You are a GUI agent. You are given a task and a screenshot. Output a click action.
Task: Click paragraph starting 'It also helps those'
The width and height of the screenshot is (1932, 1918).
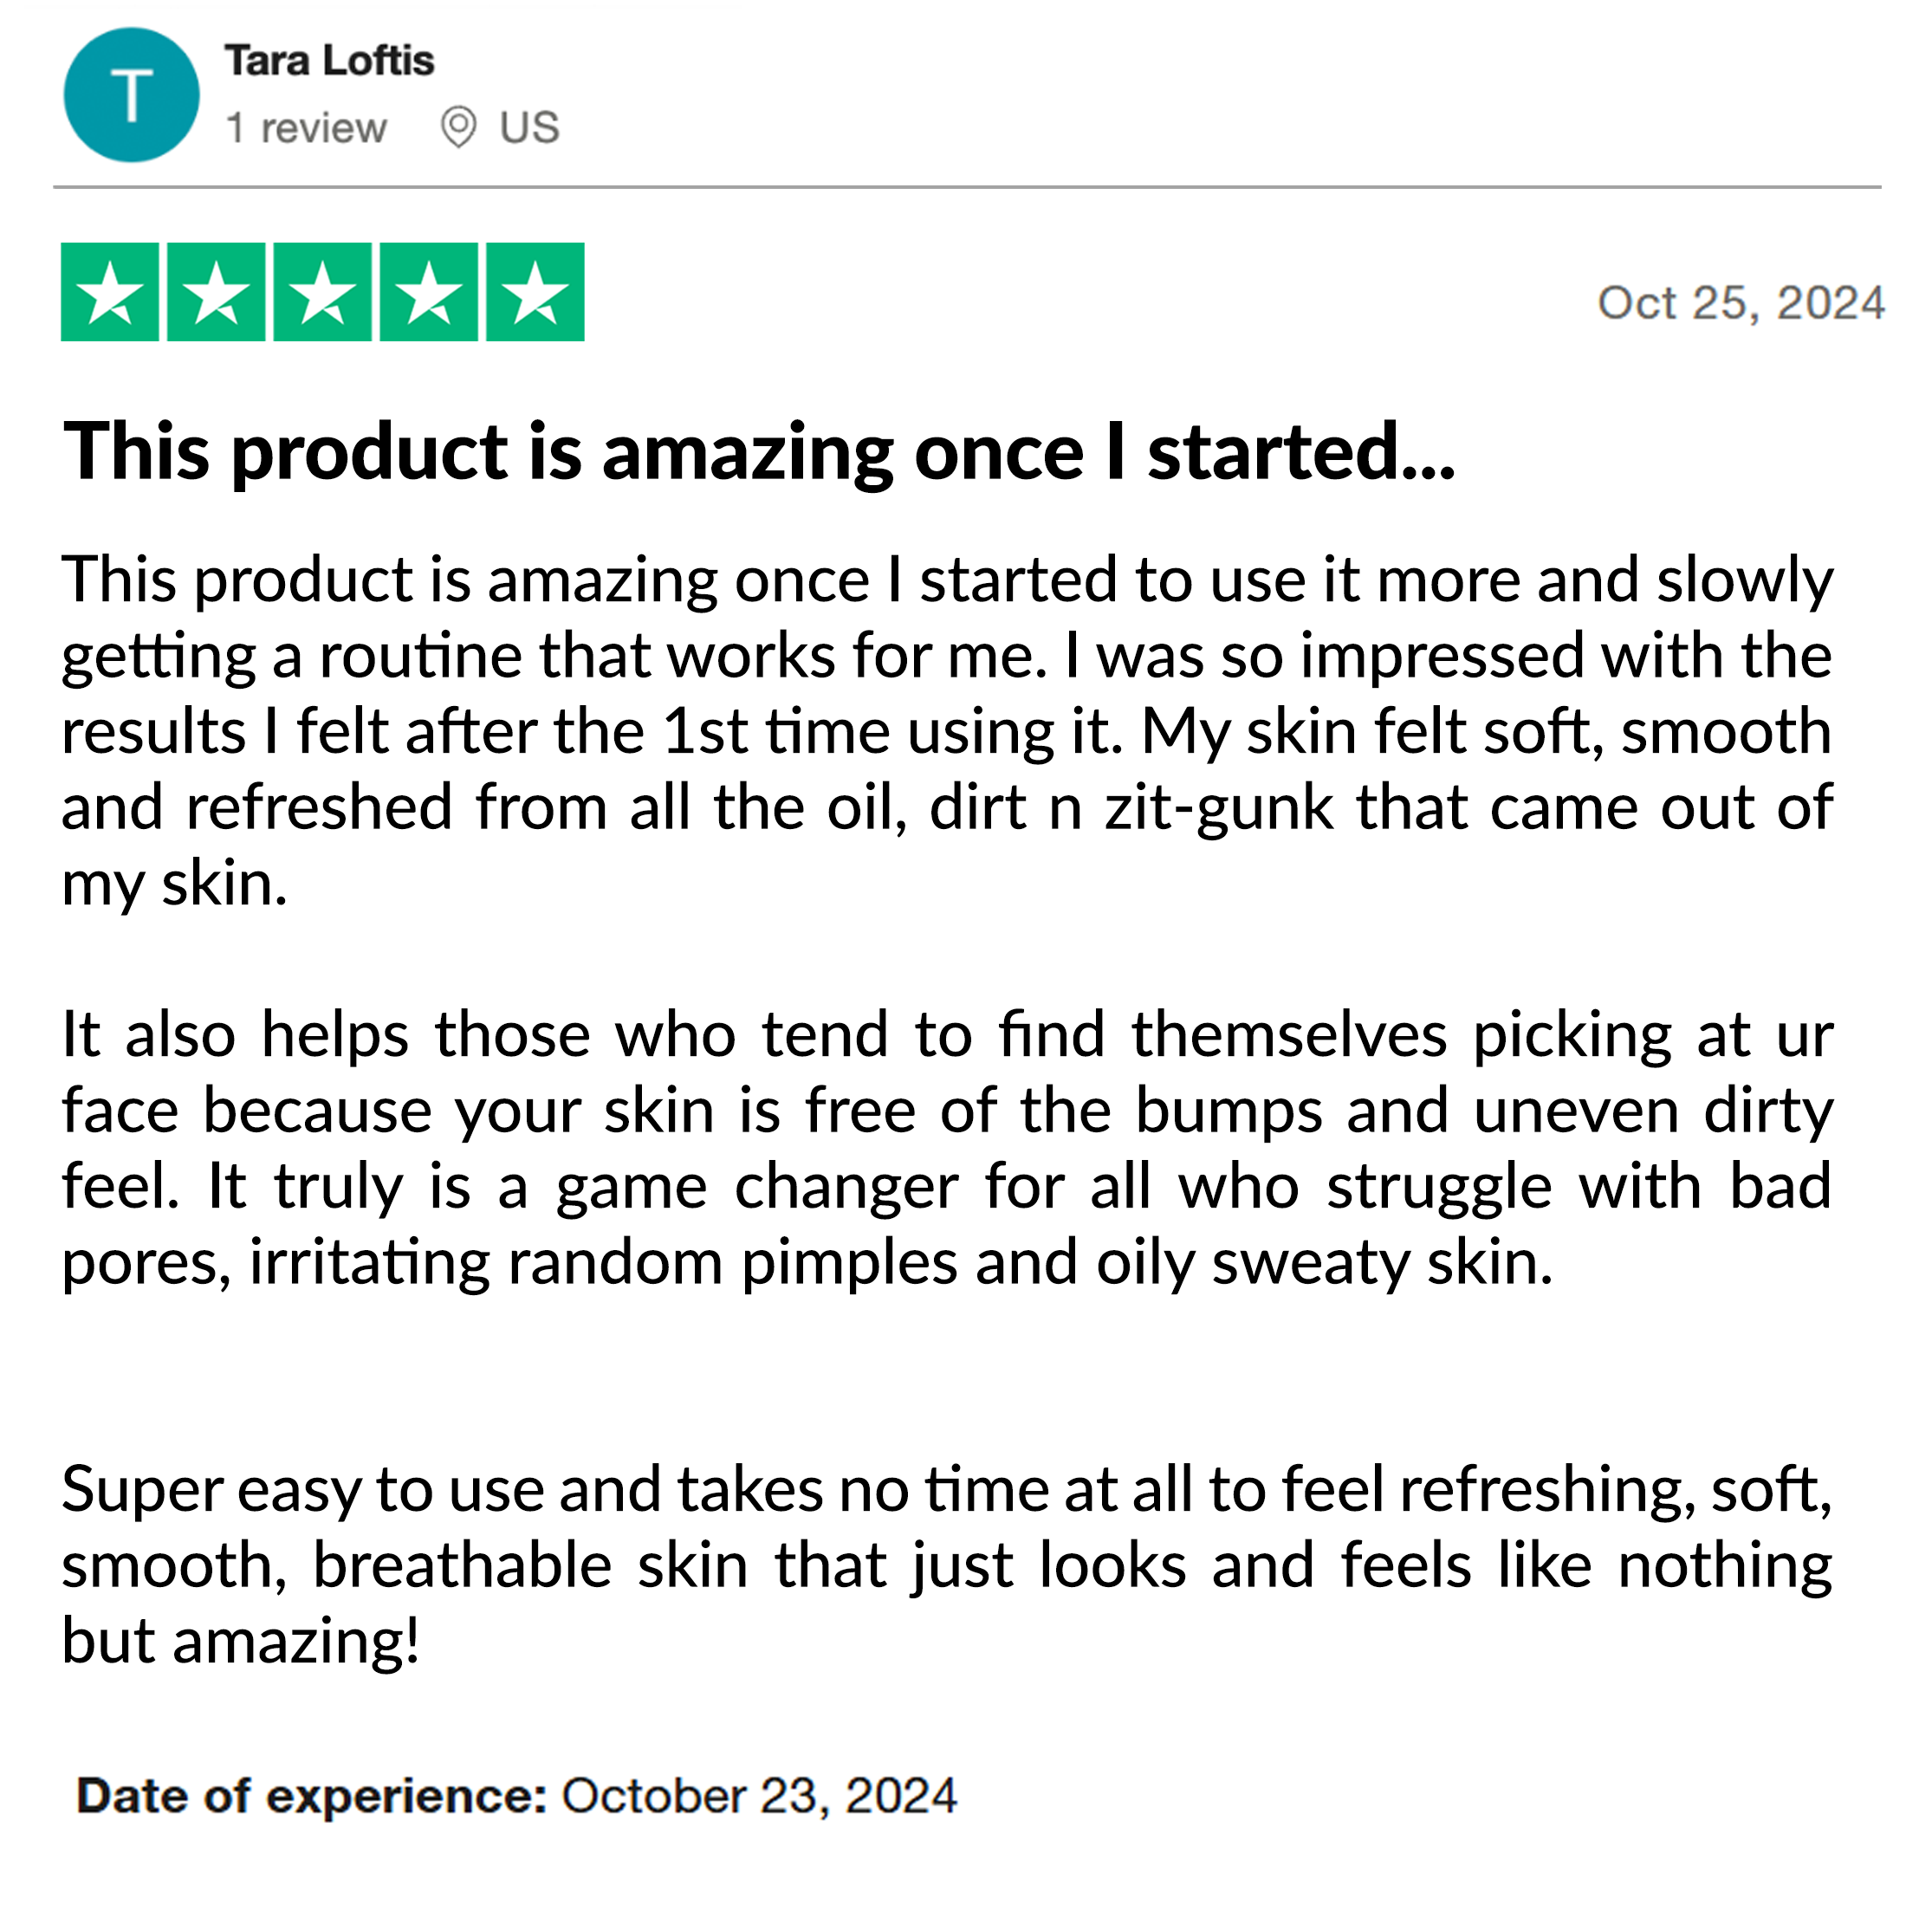[x=947, y=1148]
